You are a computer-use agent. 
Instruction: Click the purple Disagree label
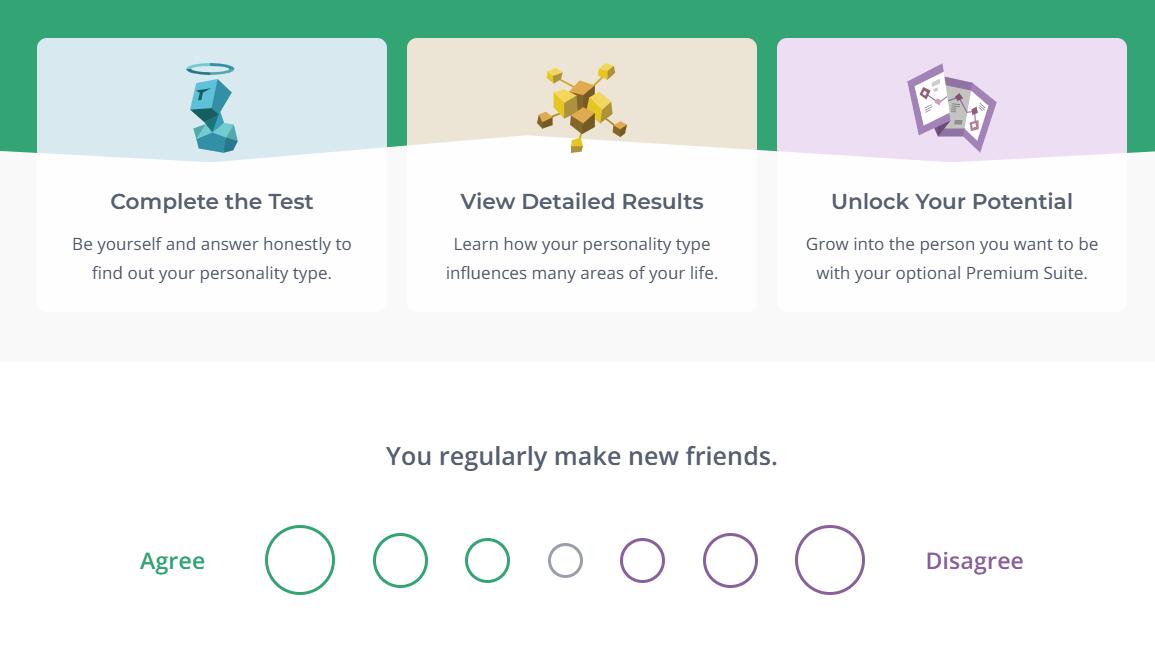click(974, 561)
